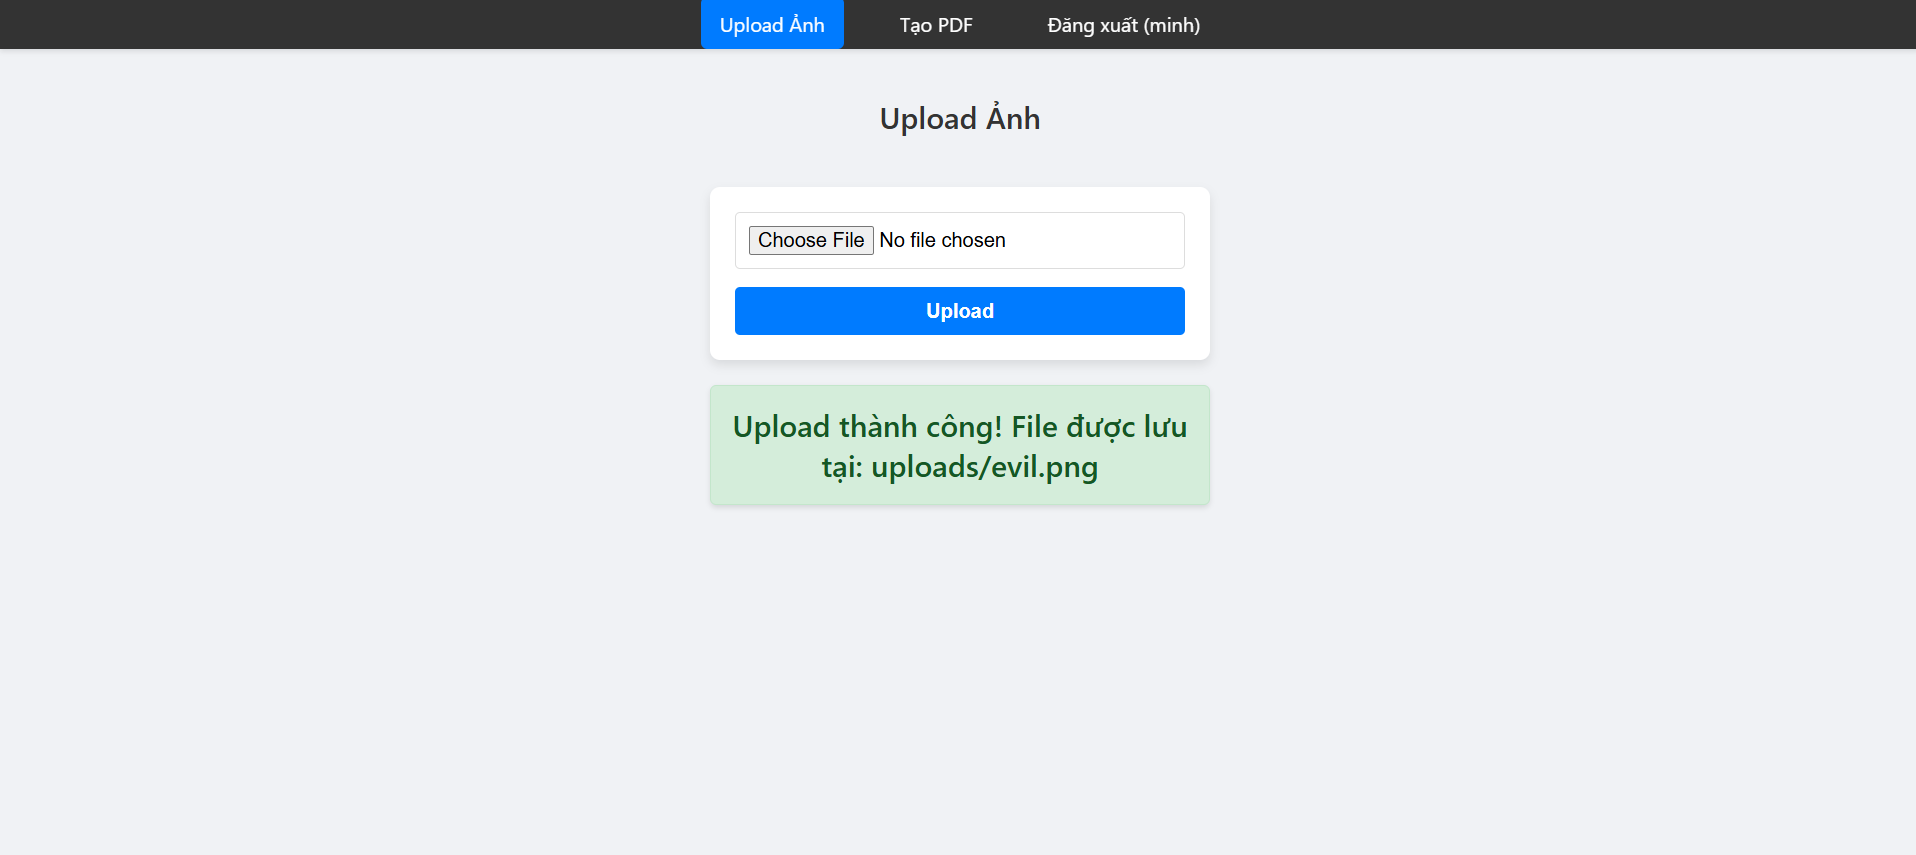Submit with the blue Upload button
Viewport: 1916px width, 855px height.
tap(959, 311)
